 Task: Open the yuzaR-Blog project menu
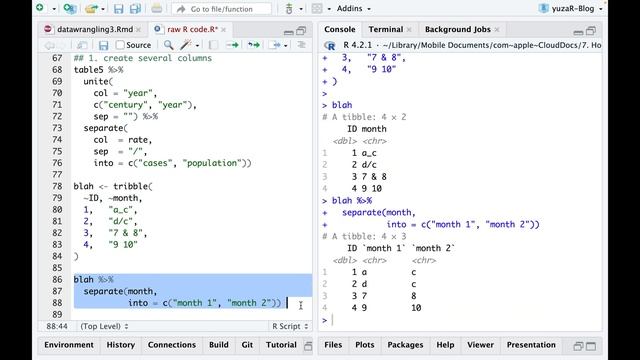[x=571, y=9]
